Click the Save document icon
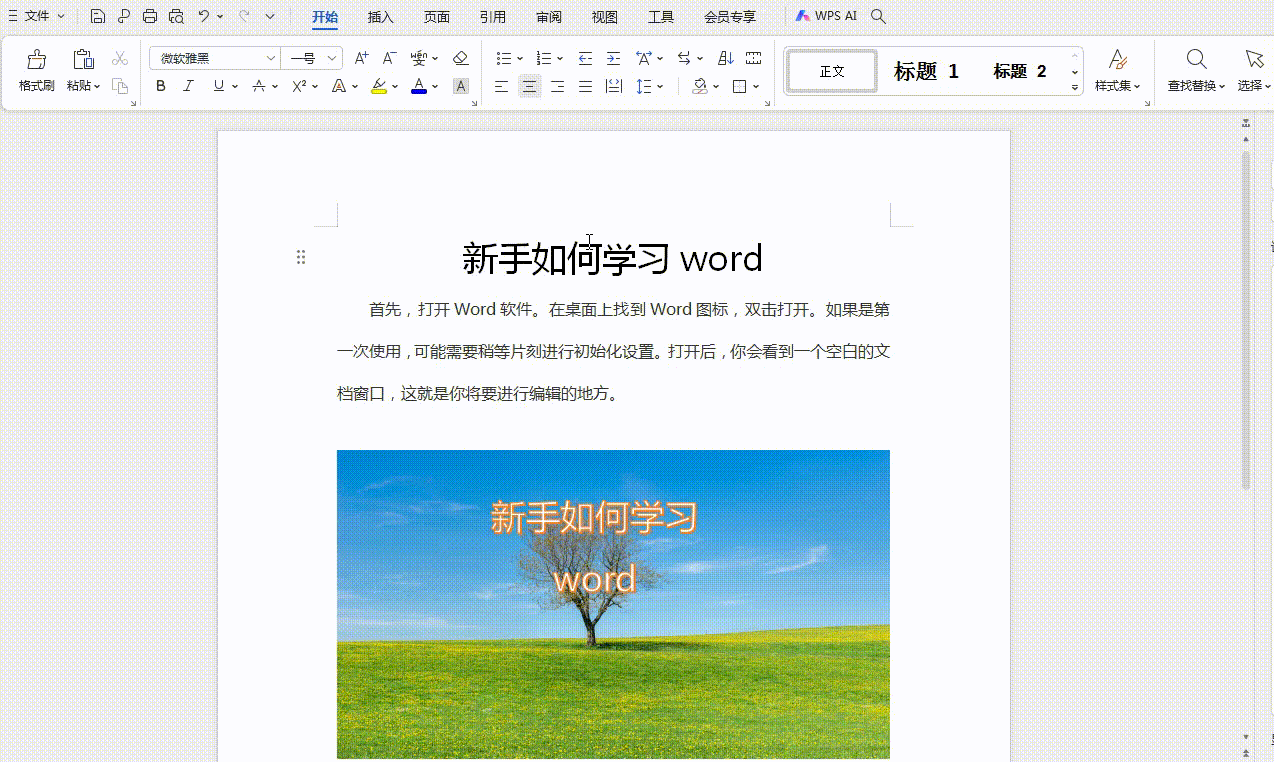1274x762 pixels. tap(97, 16)
